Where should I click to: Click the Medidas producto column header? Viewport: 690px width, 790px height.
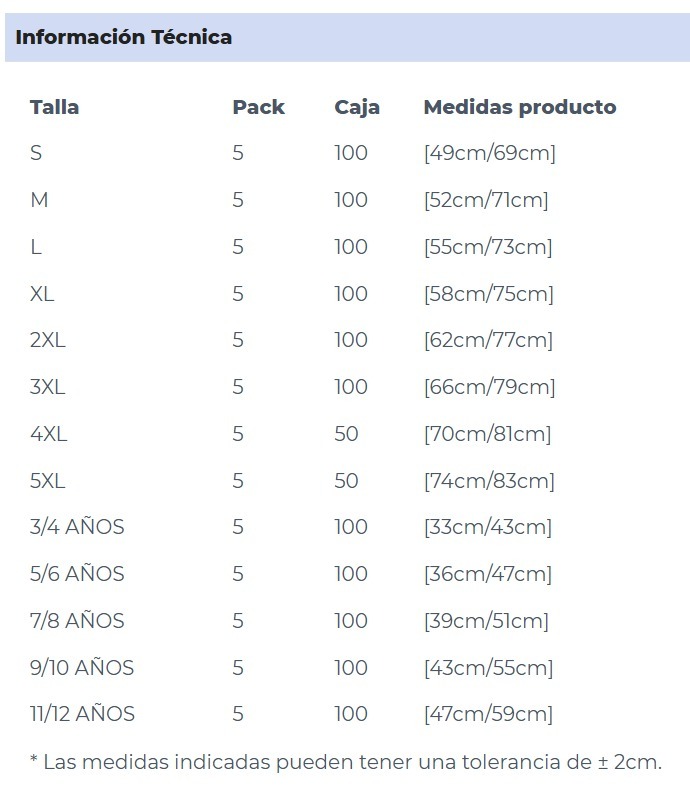tap(520, 107)
